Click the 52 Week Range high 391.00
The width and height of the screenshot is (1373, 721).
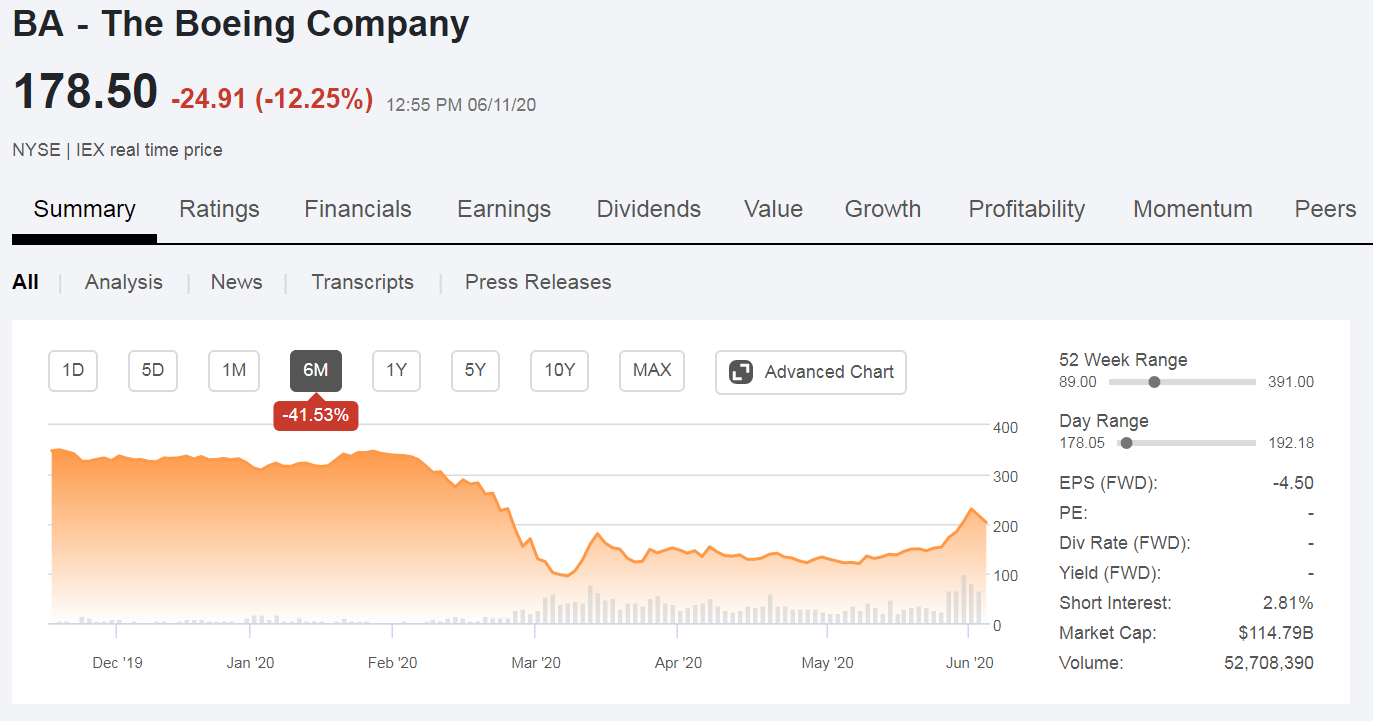click(1291, 382)
